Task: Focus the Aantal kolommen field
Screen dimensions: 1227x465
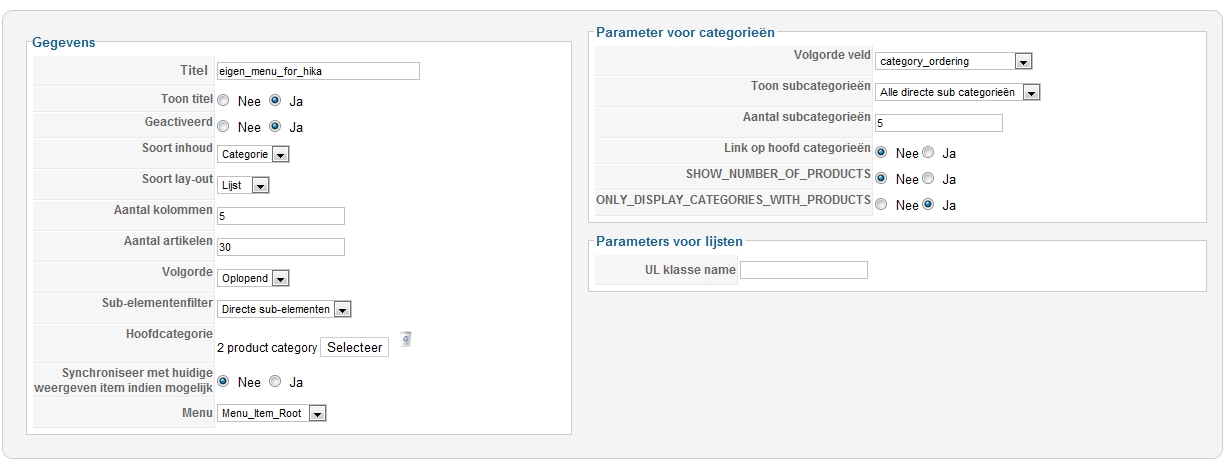Action: tap(281, 216)
